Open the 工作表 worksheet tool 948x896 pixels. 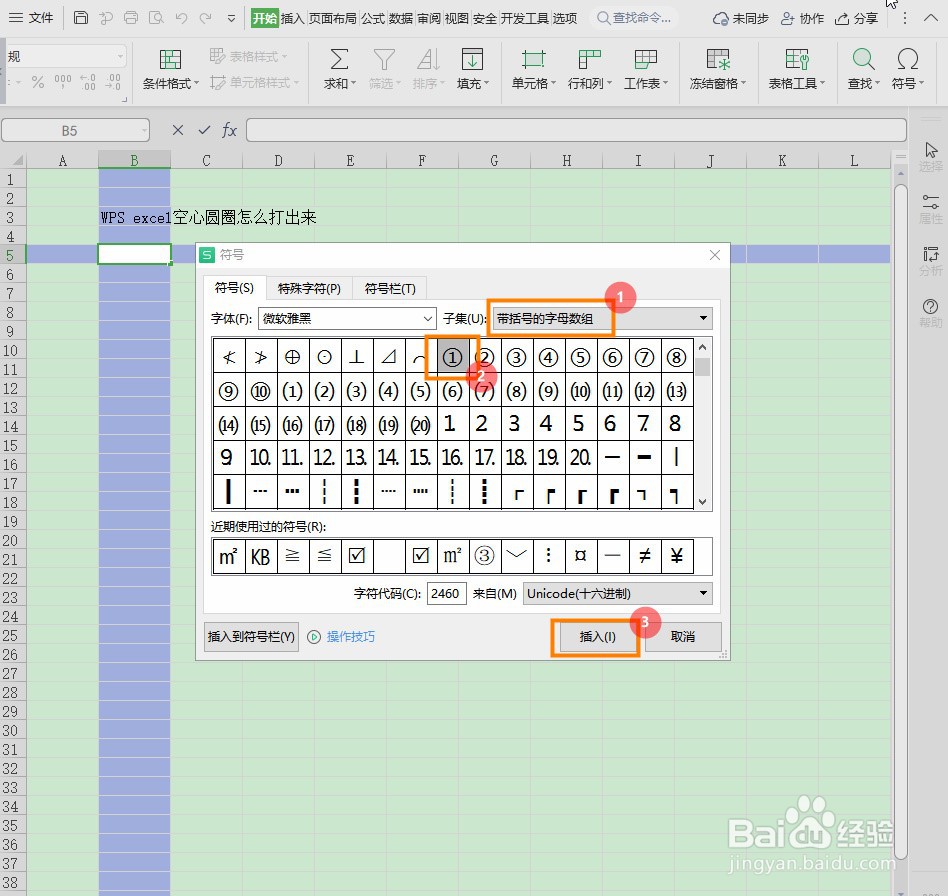coord(646,69)
